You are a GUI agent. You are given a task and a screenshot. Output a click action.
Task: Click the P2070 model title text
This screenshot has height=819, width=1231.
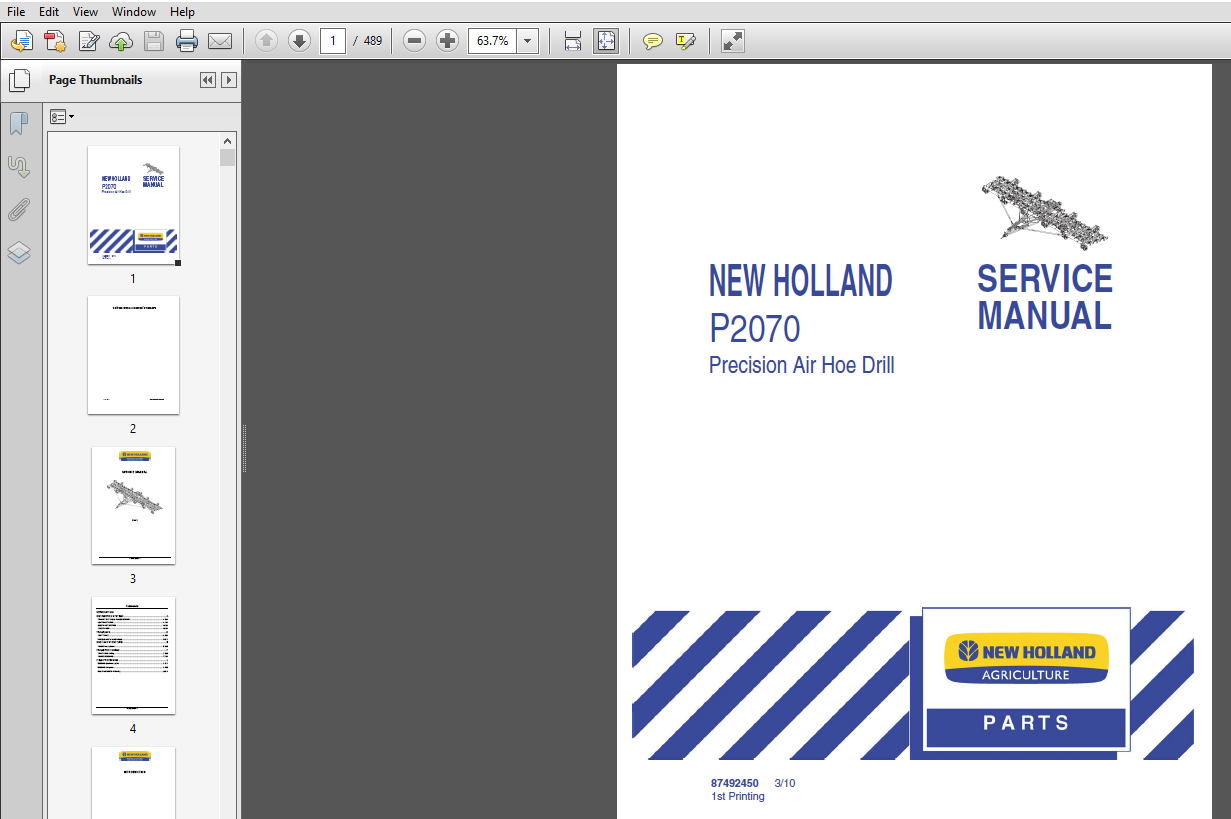click(755, 329)
